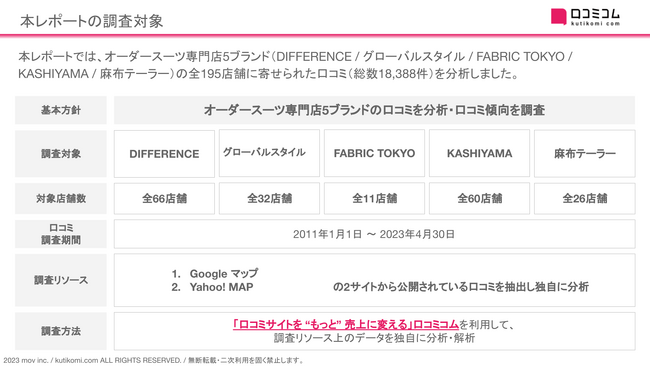Viewport: 650px width, 366px height.
Task: Click the 基本方針 row label
Action: point(61,110)
